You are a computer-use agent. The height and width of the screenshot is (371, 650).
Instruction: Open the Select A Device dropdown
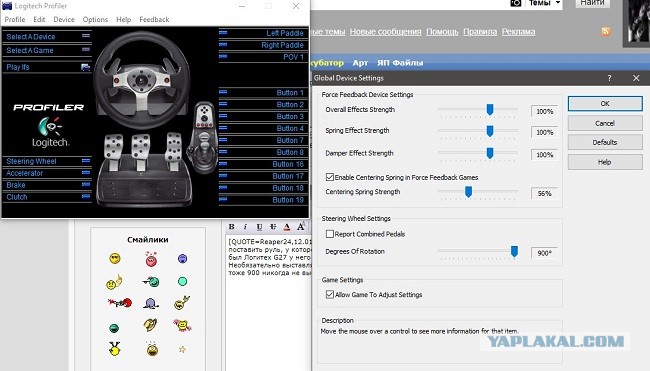click(x=47, y=36)
